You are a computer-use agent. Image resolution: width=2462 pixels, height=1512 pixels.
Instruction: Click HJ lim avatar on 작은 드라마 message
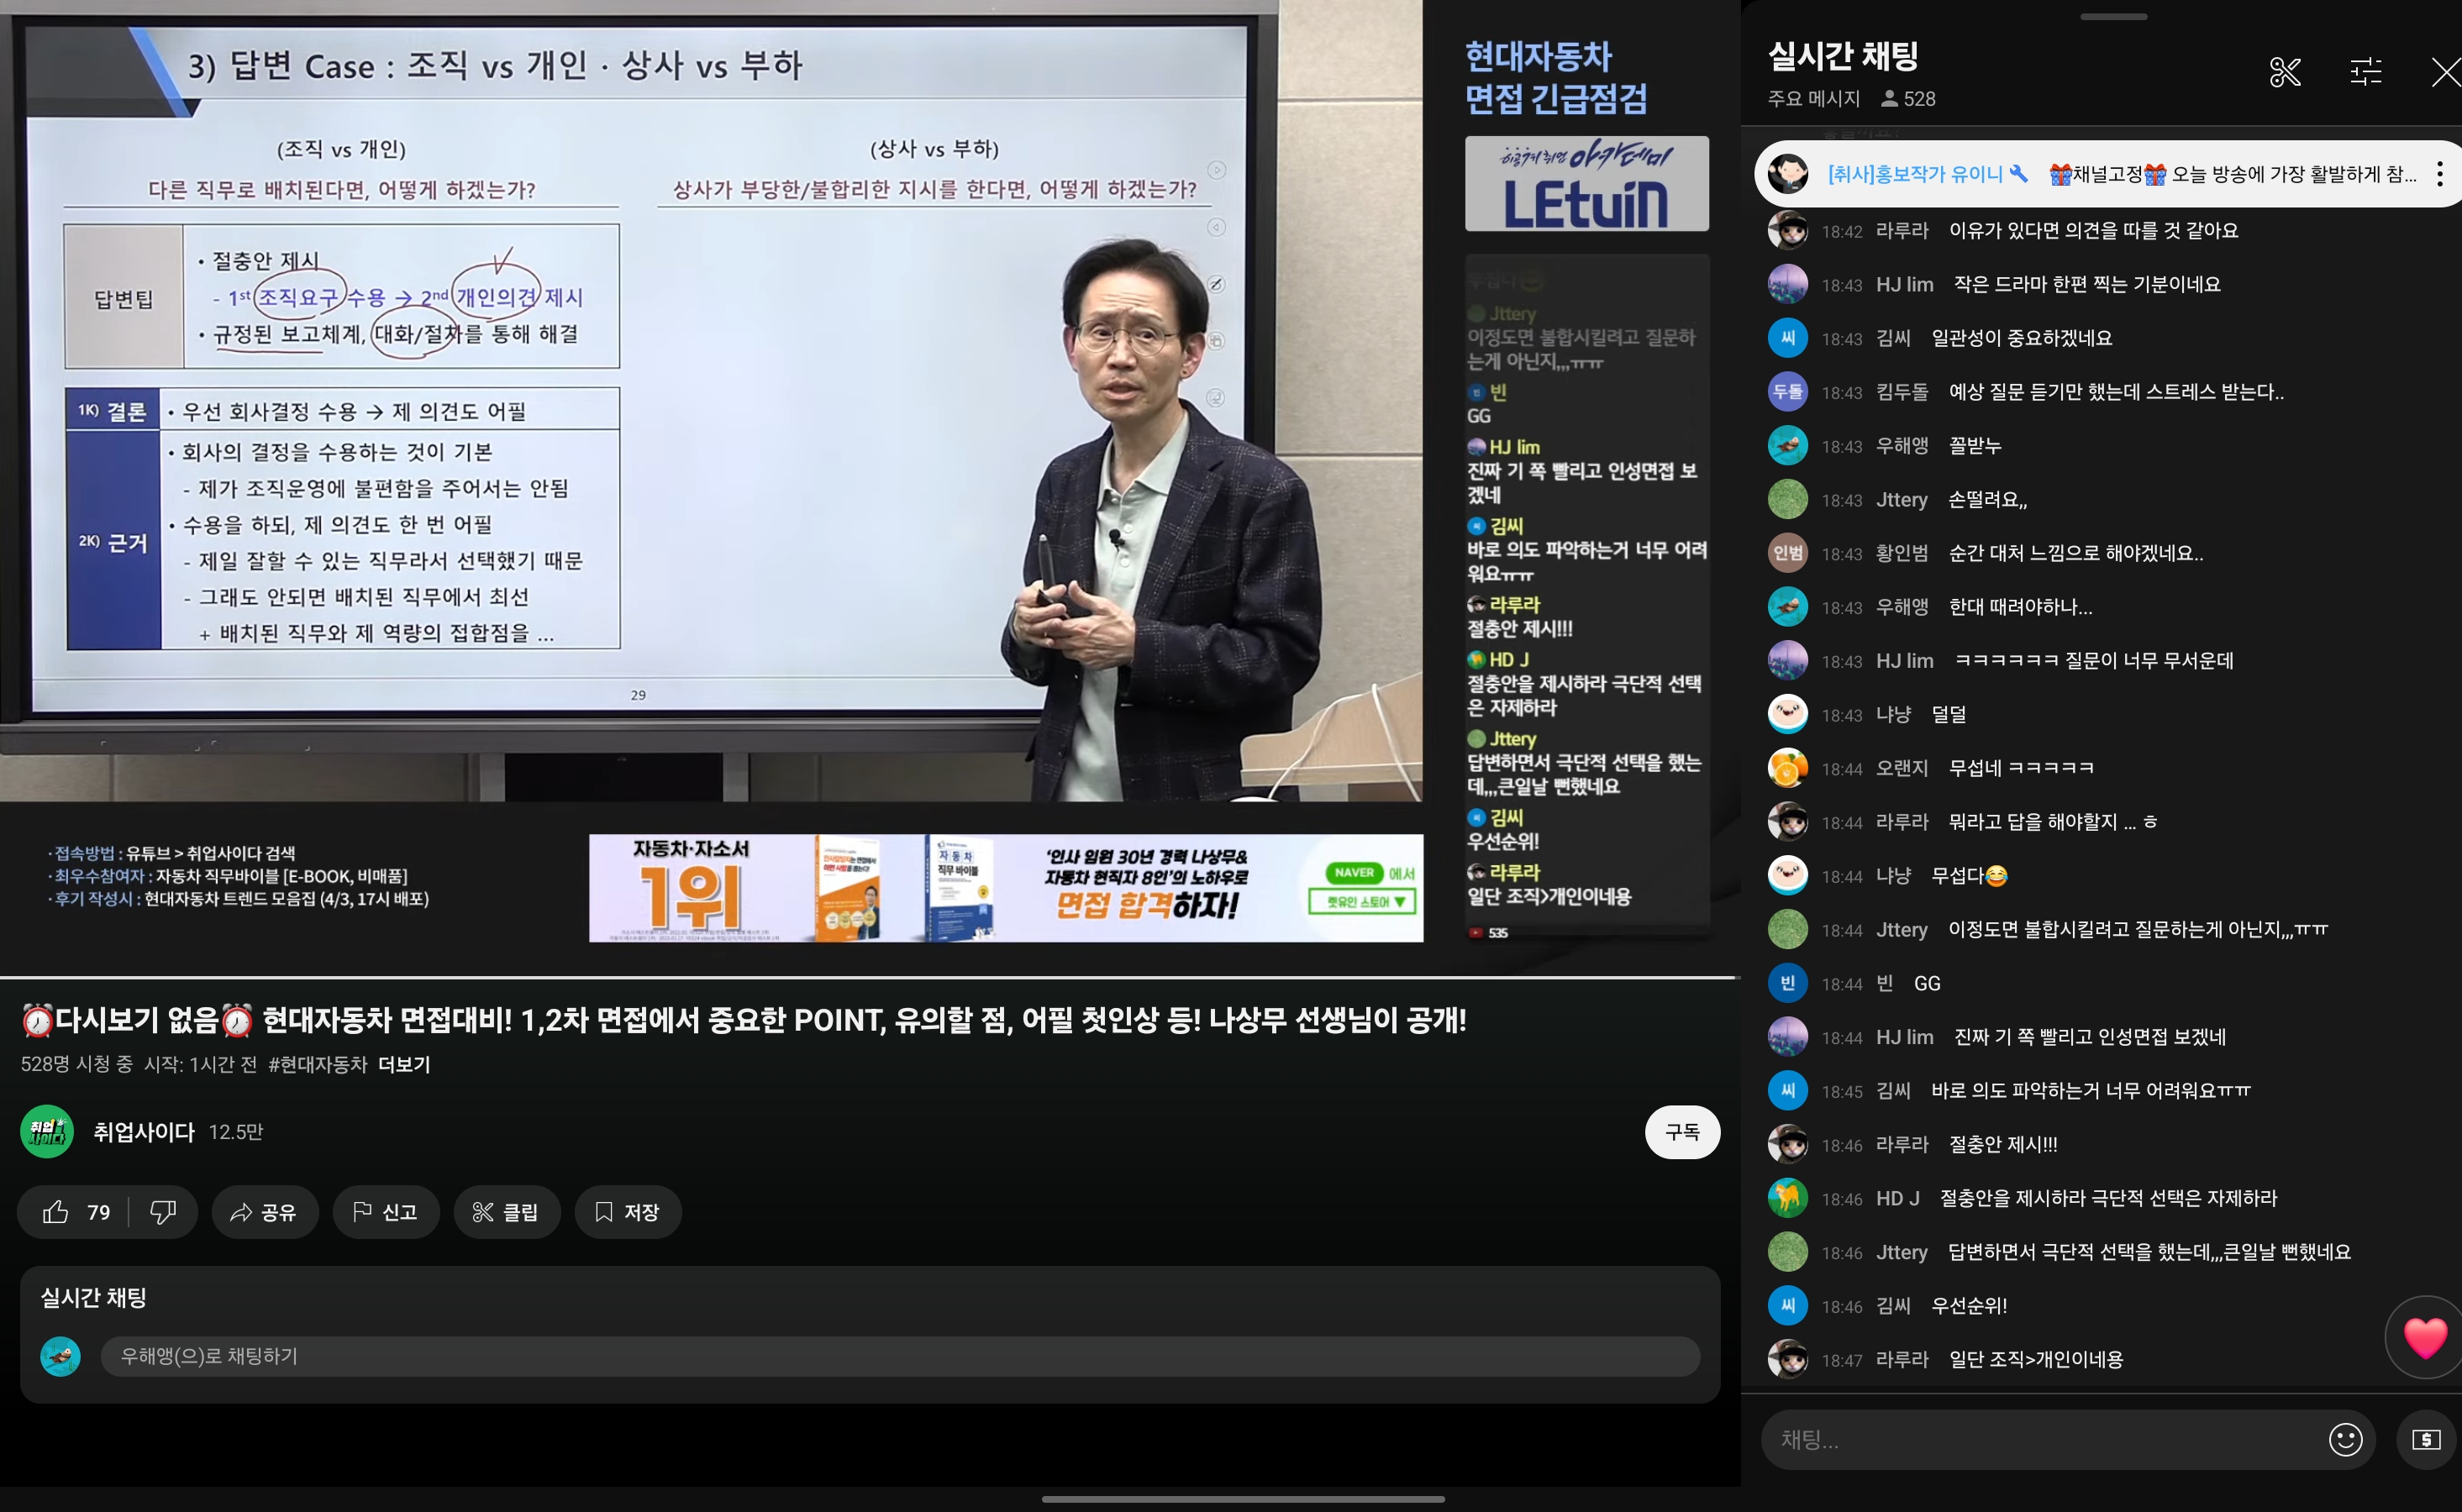(1787, 284)
